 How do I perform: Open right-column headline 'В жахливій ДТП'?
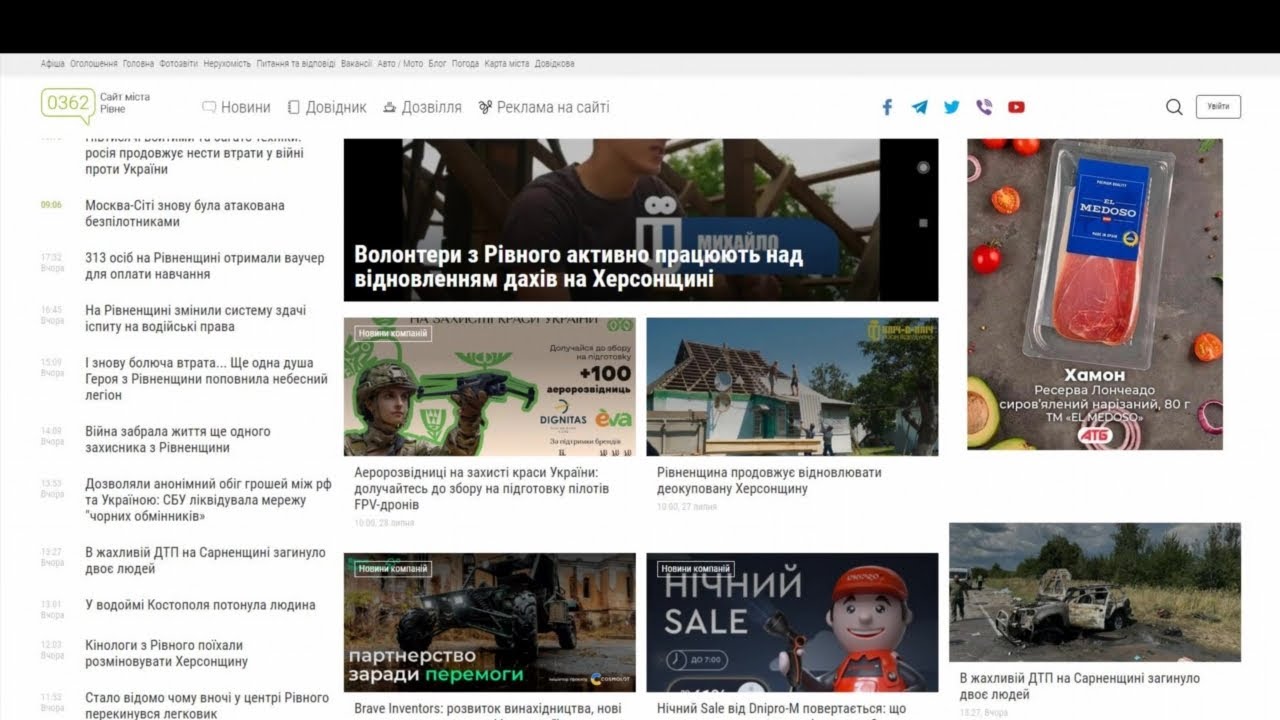(1080, 686)
